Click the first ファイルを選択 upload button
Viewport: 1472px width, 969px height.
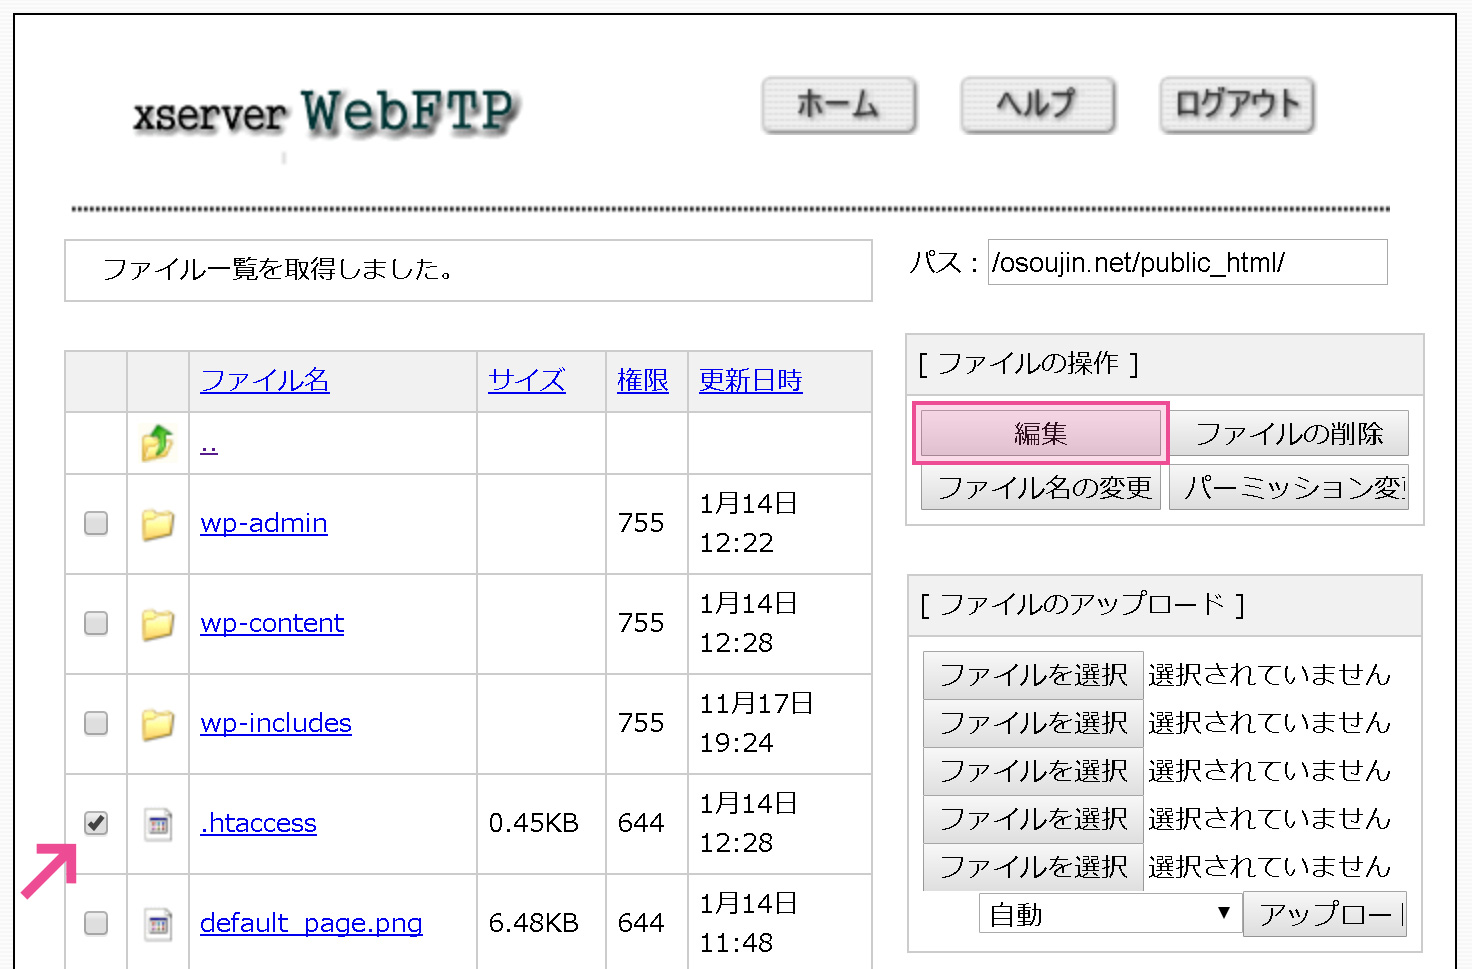[1032, 675]
